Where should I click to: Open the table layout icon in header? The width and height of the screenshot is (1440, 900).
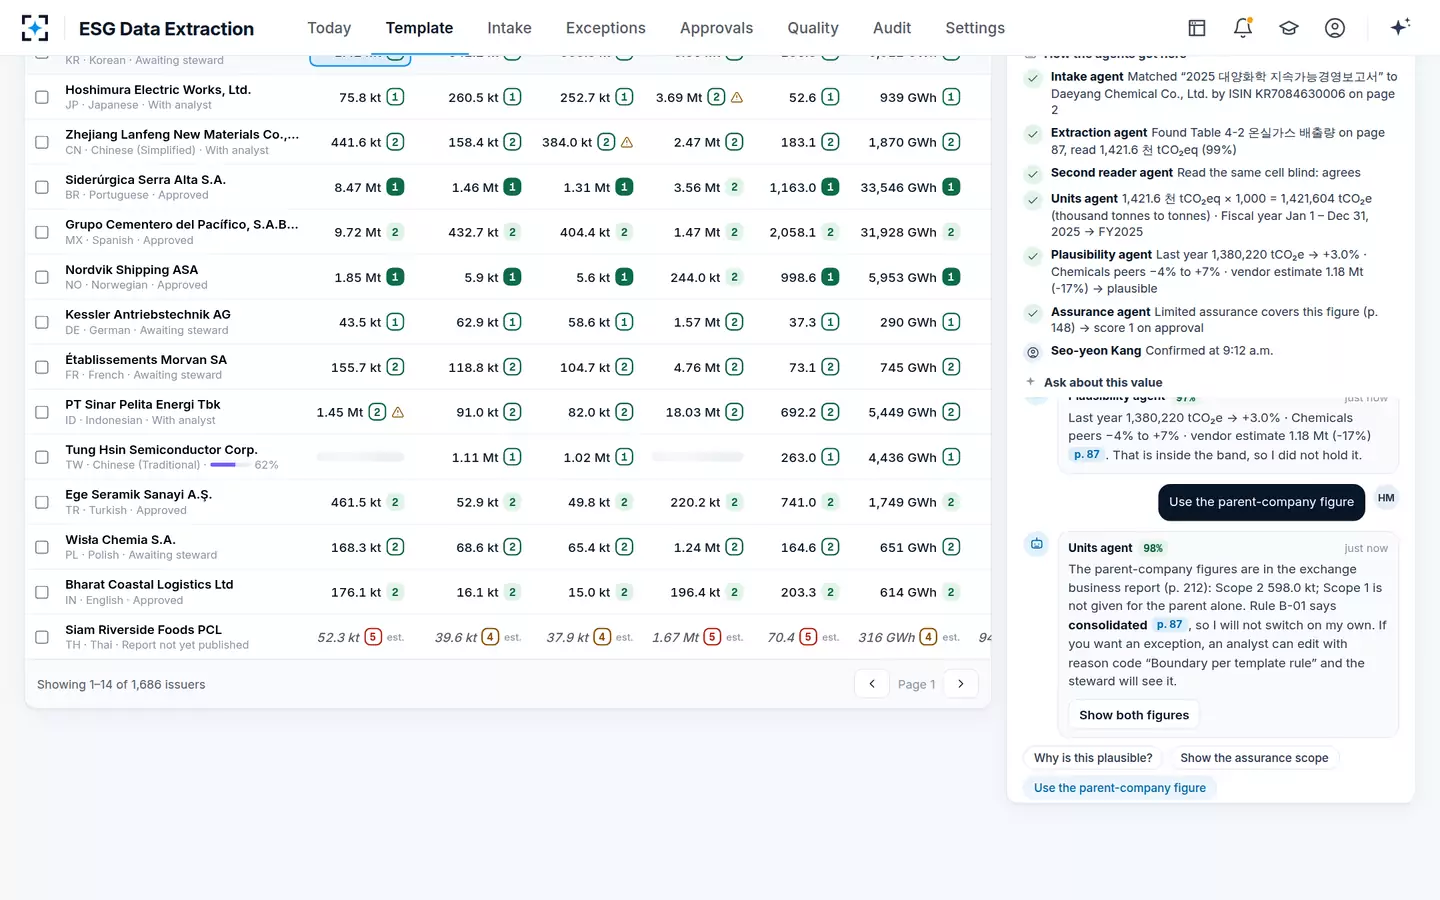[x=1197, y=28]
